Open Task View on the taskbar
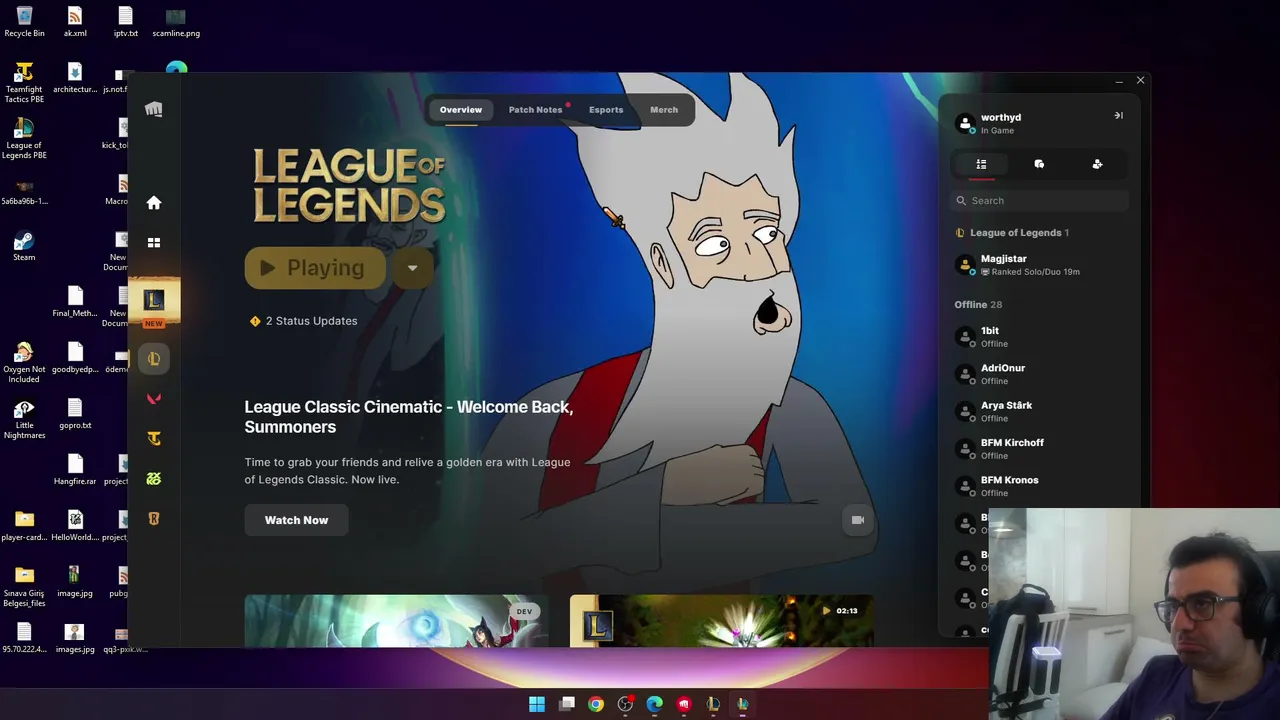The image size is (1280, 720). point(567,704)
